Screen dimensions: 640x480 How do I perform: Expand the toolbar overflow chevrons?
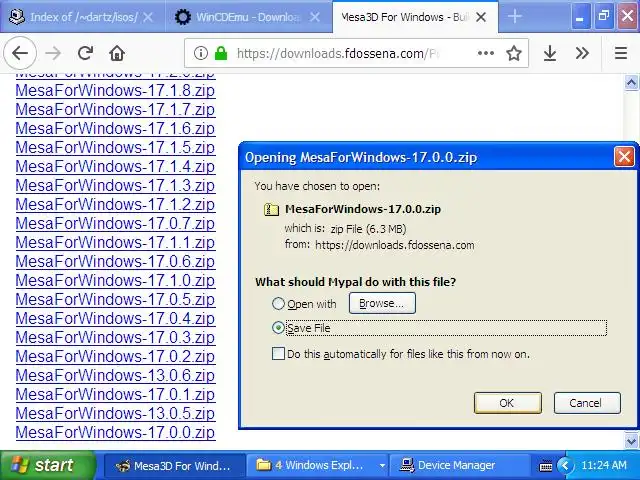(582, 53)
